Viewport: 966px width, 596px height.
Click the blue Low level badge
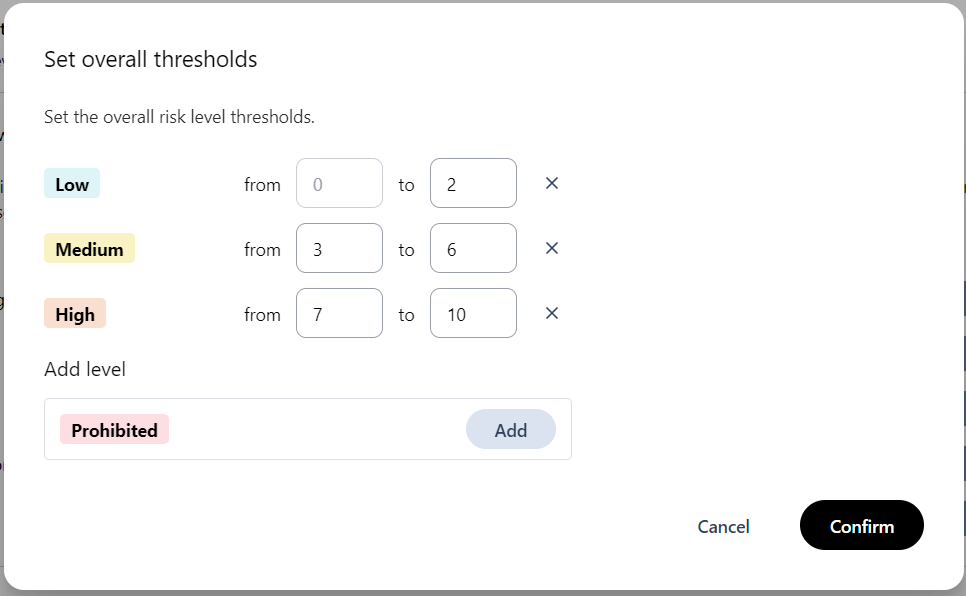click(x=72, y=184)
